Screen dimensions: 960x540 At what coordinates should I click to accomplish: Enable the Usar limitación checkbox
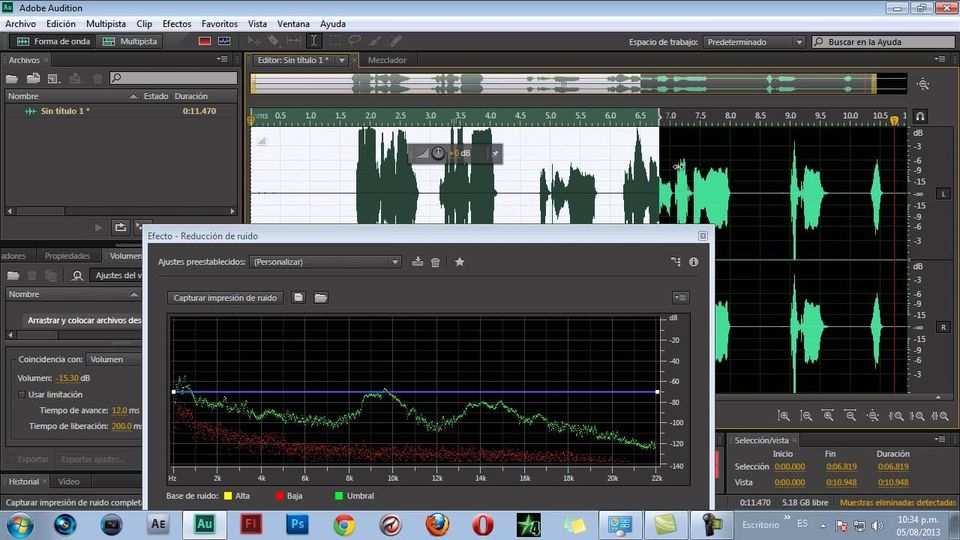point(21,395)
